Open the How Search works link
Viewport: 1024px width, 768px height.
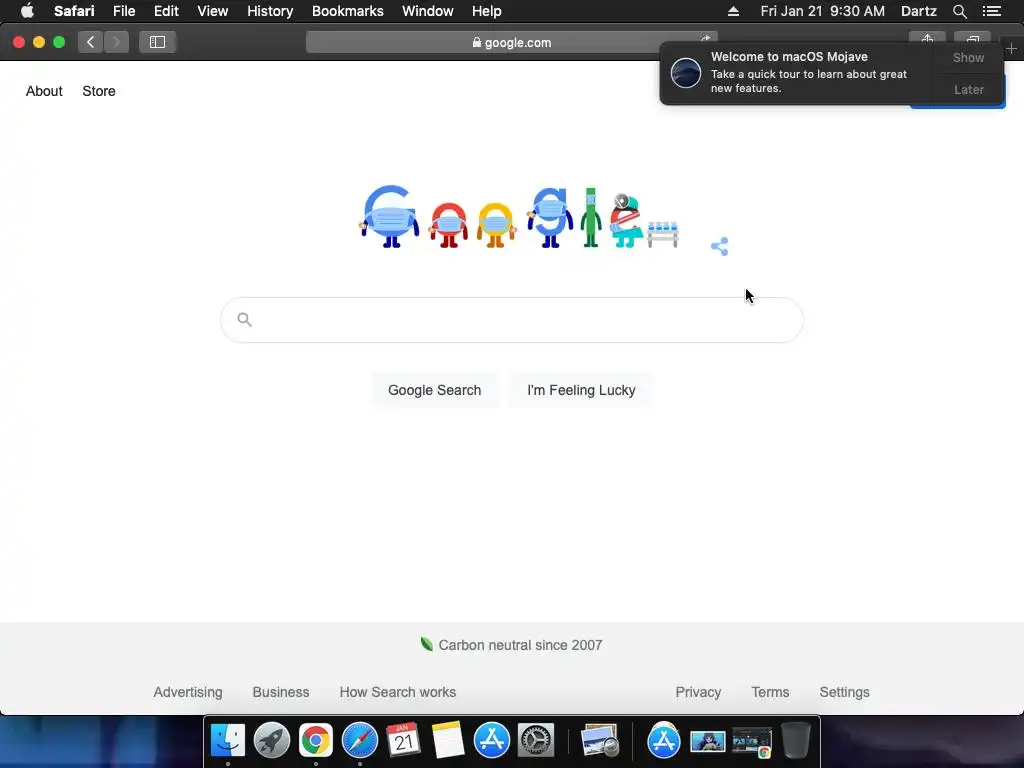pos(398,692)
